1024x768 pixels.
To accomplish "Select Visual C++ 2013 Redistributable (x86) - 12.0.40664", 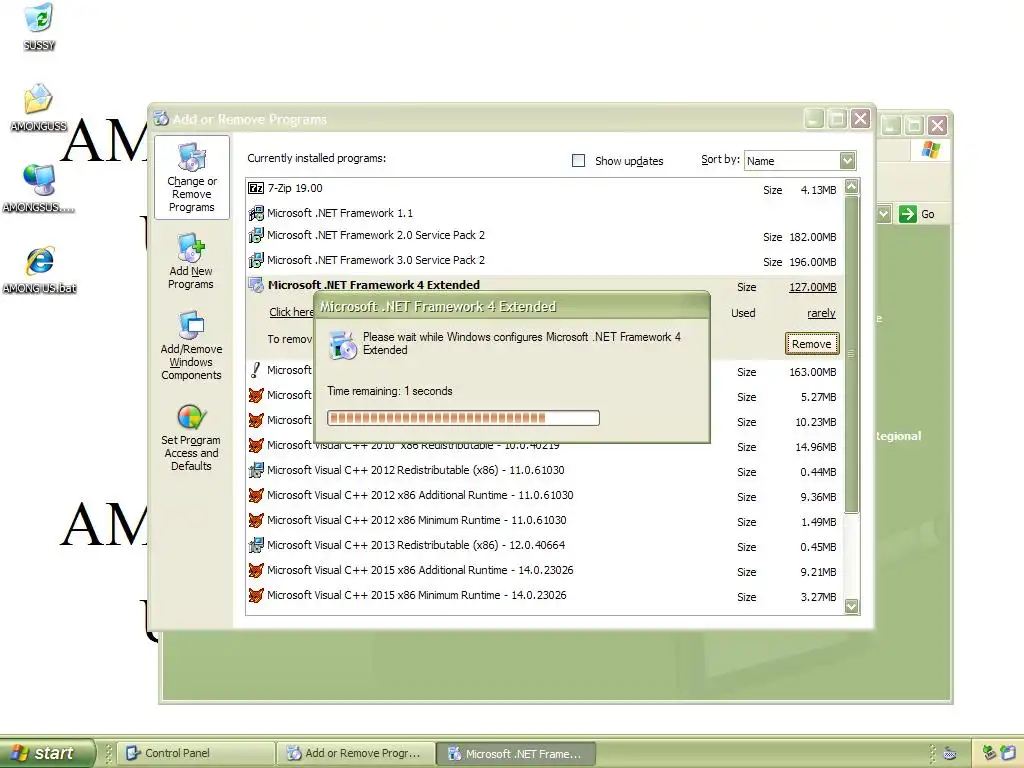I will [x=545, y=545].
